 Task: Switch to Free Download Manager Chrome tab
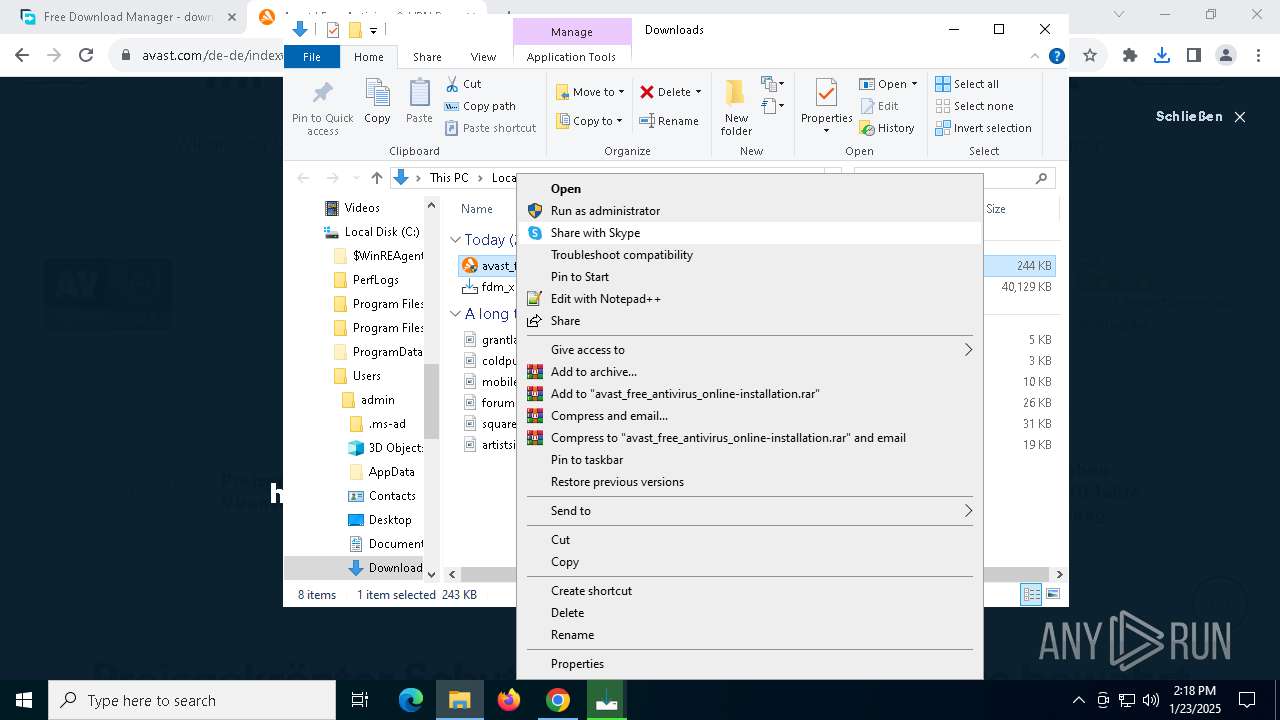tap(128, 17)
